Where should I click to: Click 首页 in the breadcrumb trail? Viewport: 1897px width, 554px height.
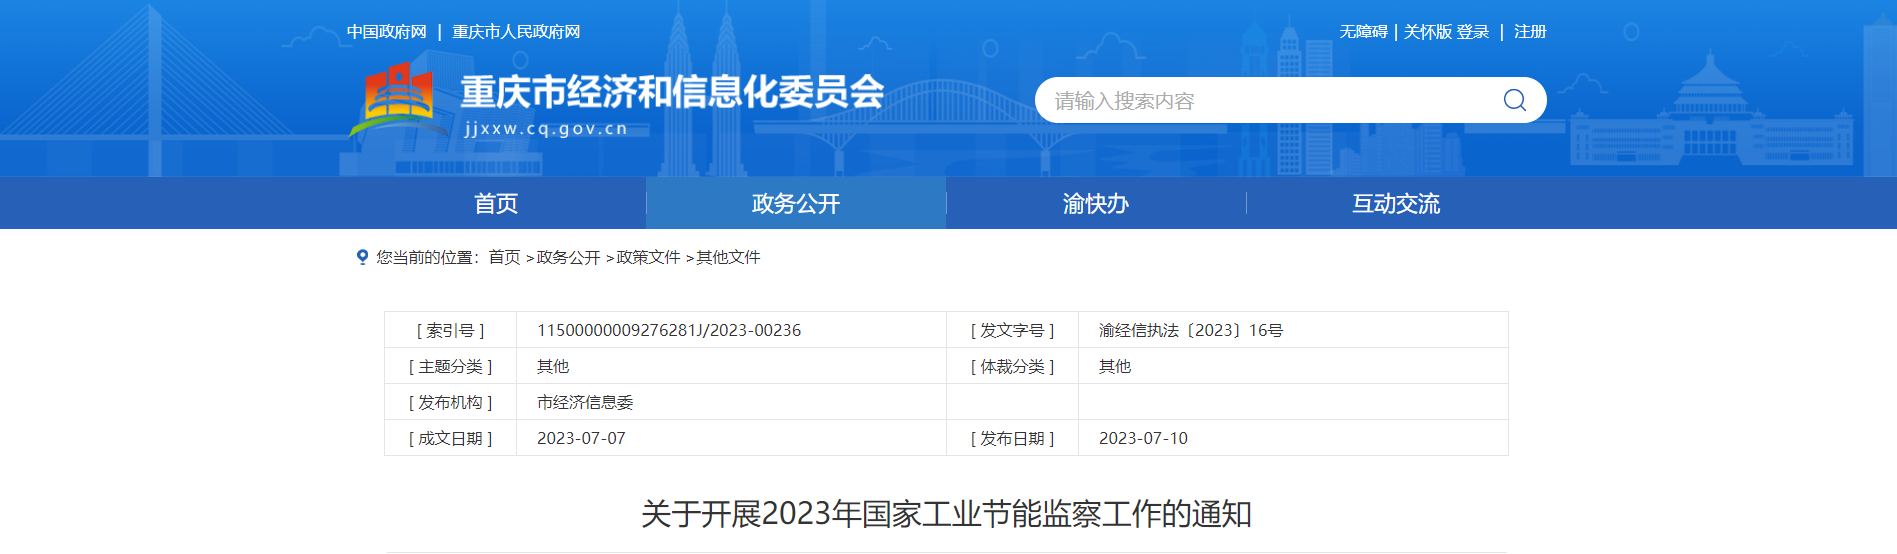click(504, 257)
